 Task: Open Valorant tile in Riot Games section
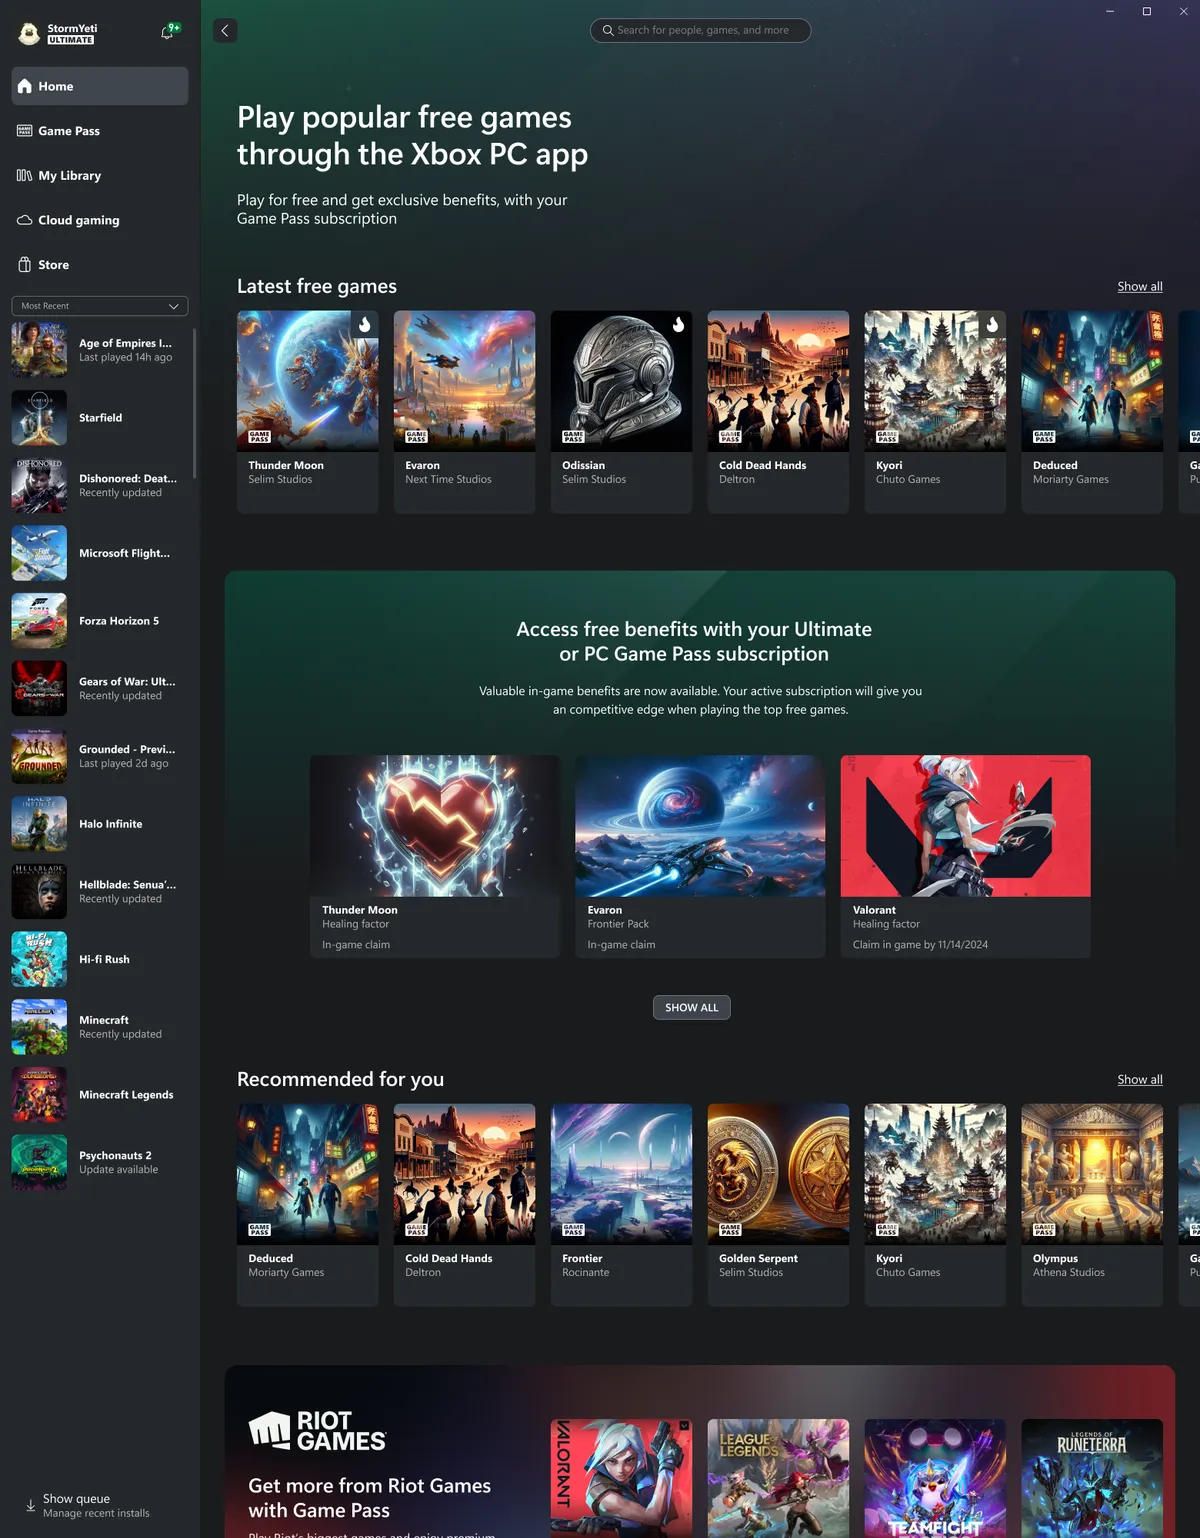(621, 1478)
